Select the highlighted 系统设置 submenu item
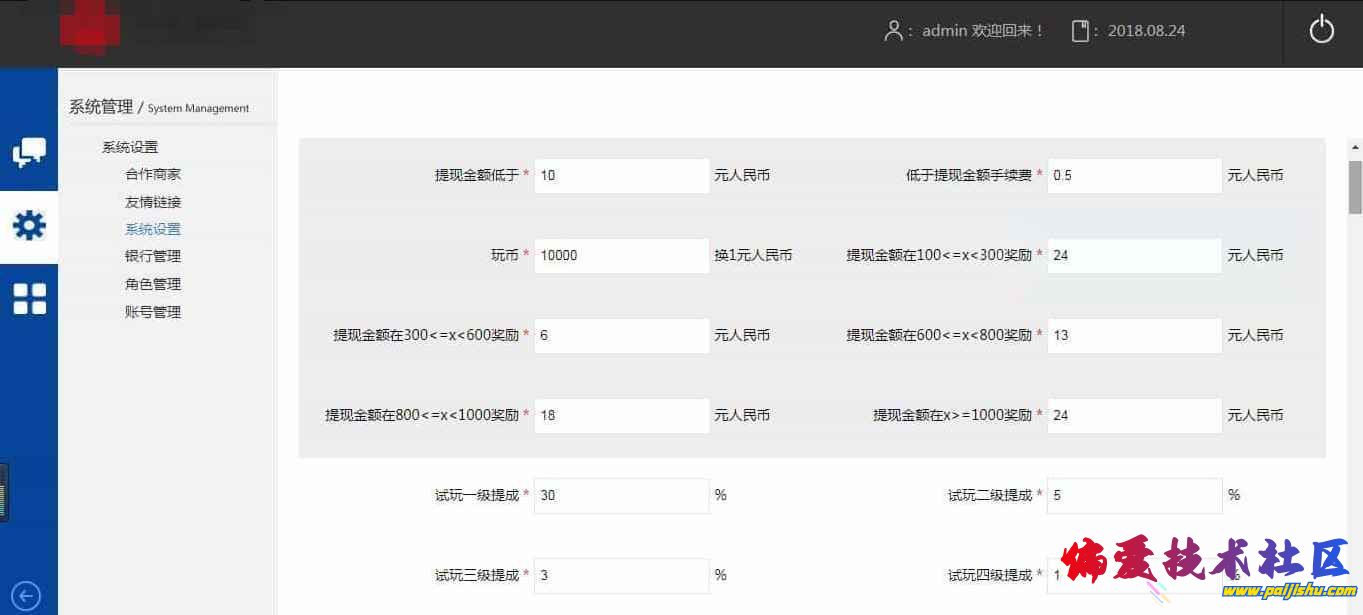The height and width of the screenshot is (615, 1363). click(x=153, y=229)
